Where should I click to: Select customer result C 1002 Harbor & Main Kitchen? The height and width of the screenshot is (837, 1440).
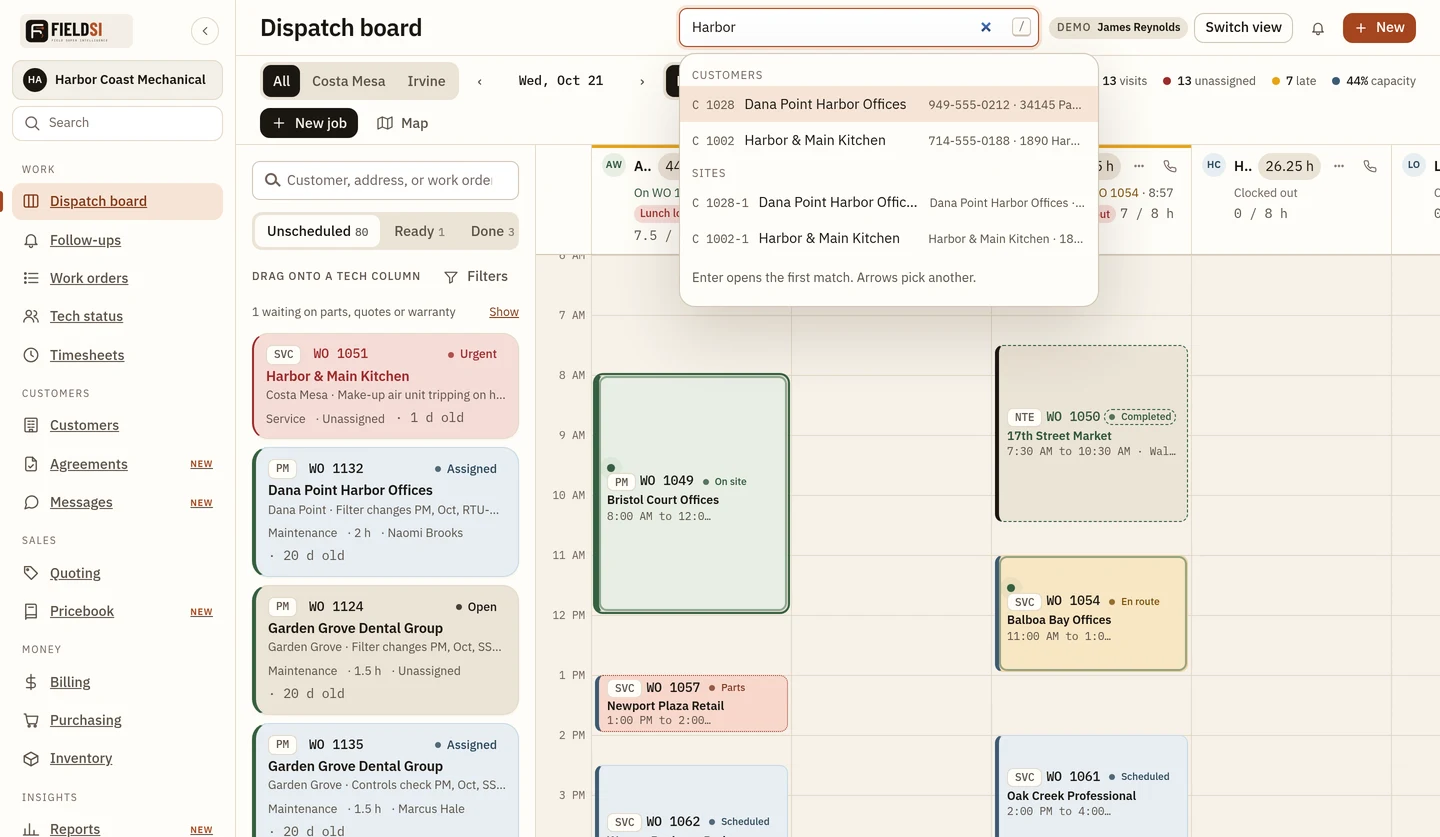[x=888, y=140]
